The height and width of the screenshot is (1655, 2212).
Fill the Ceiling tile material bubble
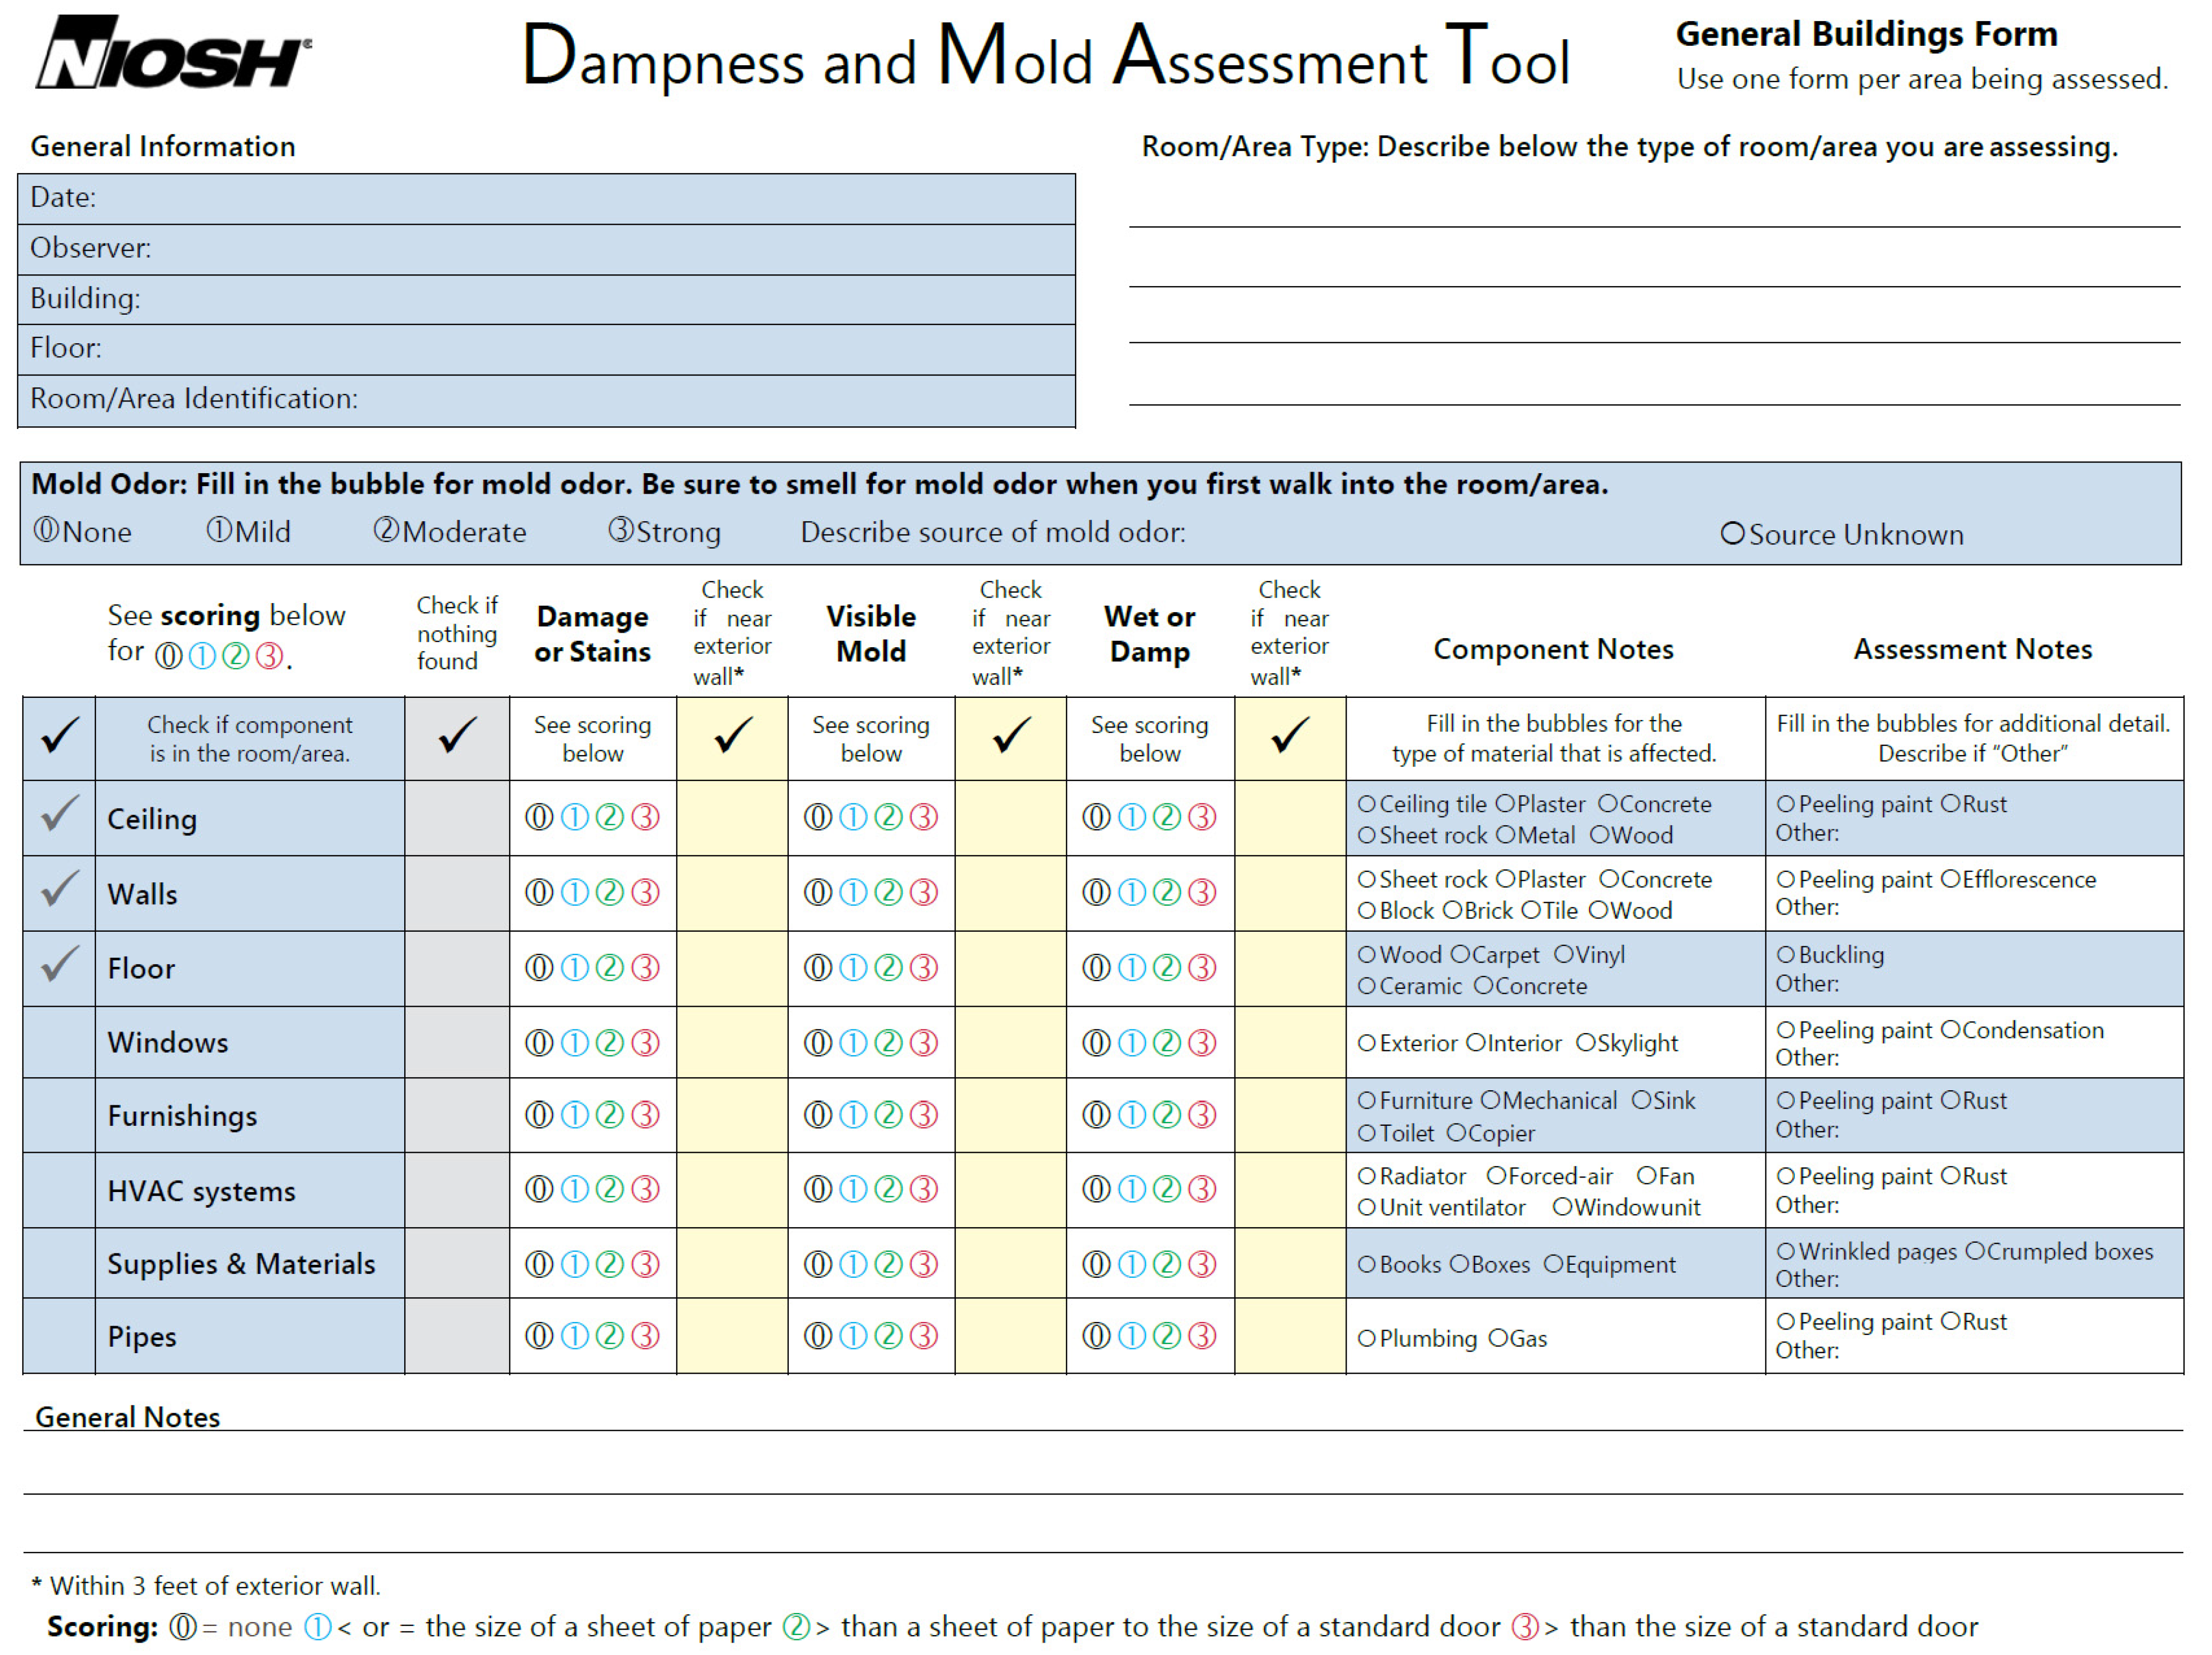[x=1367, y=804]
